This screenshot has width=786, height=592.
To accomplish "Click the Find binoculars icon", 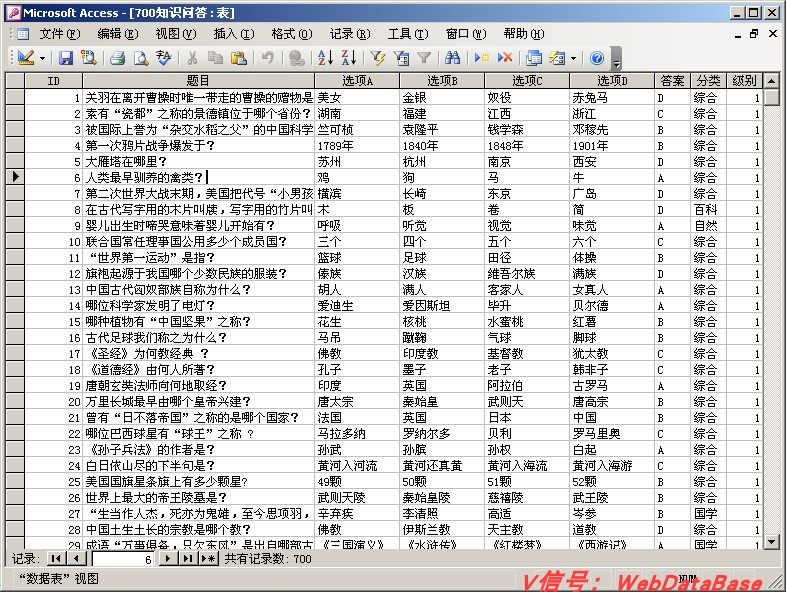I will pos(452,58).
